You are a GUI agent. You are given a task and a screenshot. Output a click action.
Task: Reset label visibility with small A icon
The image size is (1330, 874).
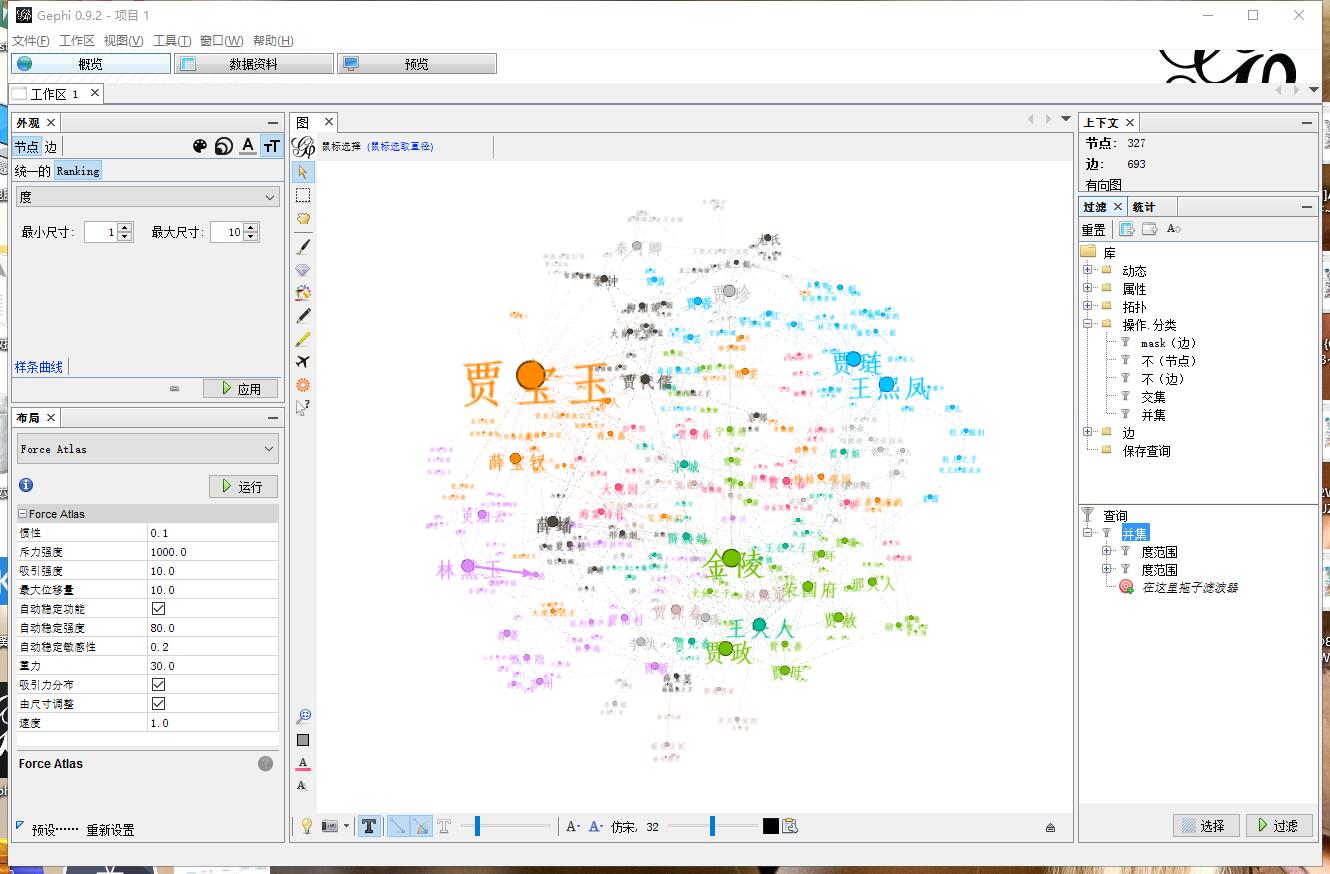coord(302,786)
